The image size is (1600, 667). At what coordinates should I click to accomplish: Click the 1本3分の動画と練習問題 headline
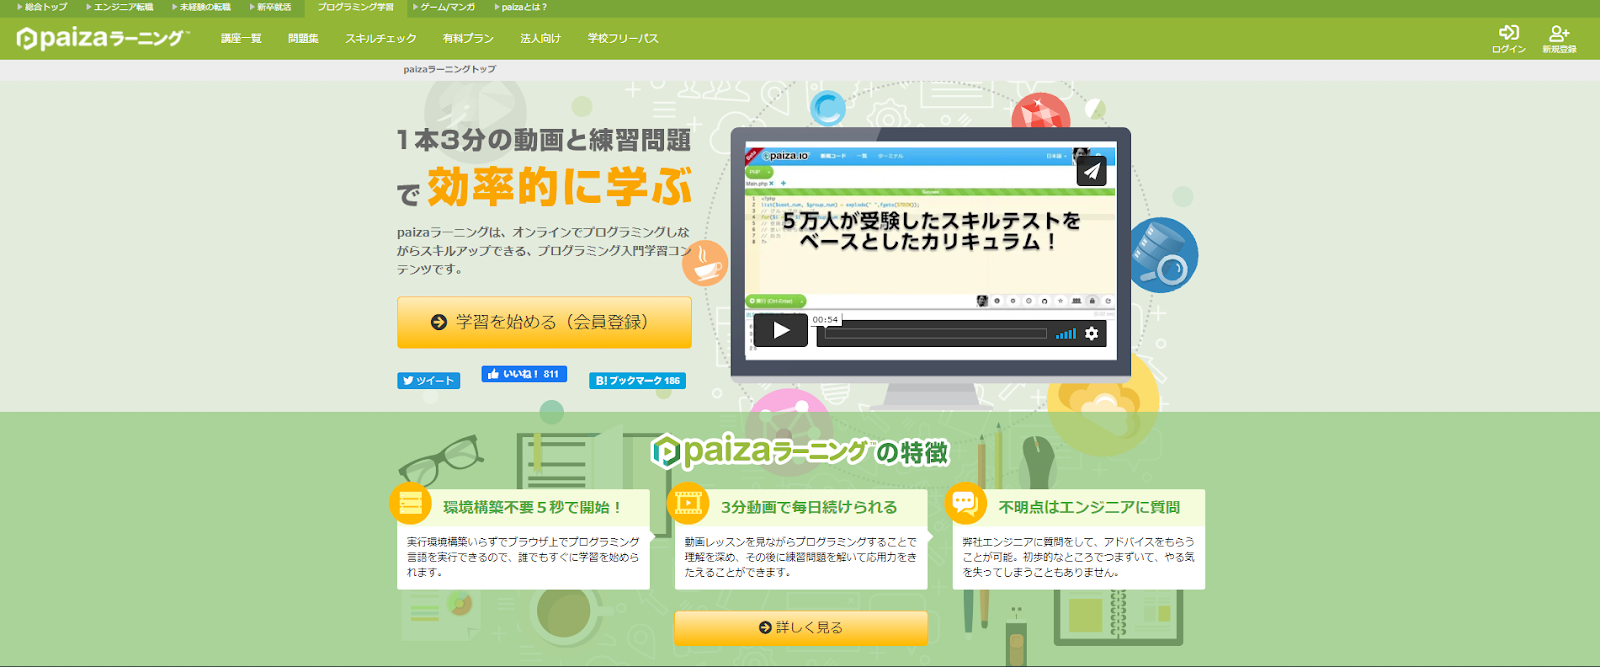[x=543, y=140]
